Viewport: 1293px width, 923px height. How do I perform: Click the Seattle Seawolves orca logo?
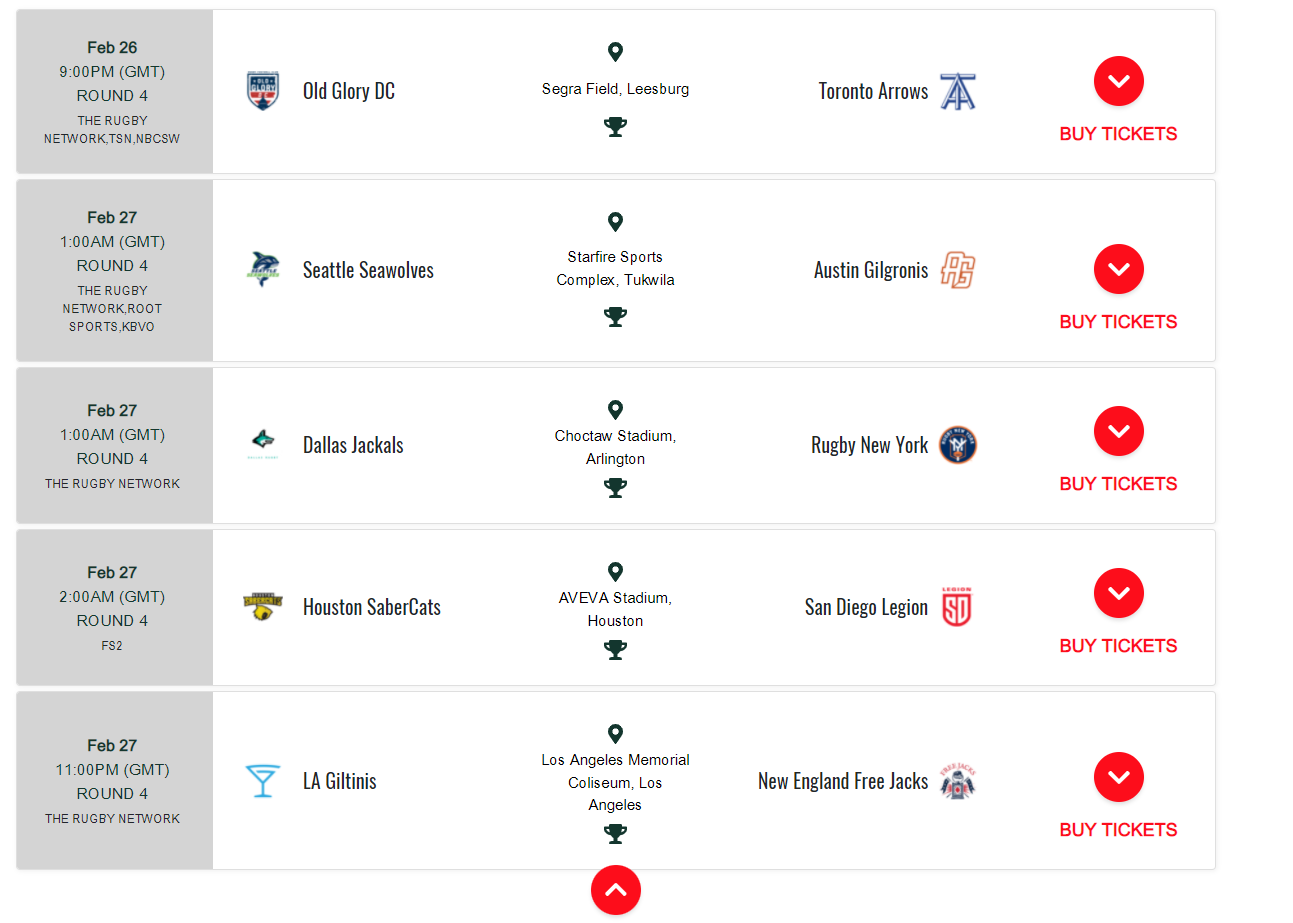263,270
